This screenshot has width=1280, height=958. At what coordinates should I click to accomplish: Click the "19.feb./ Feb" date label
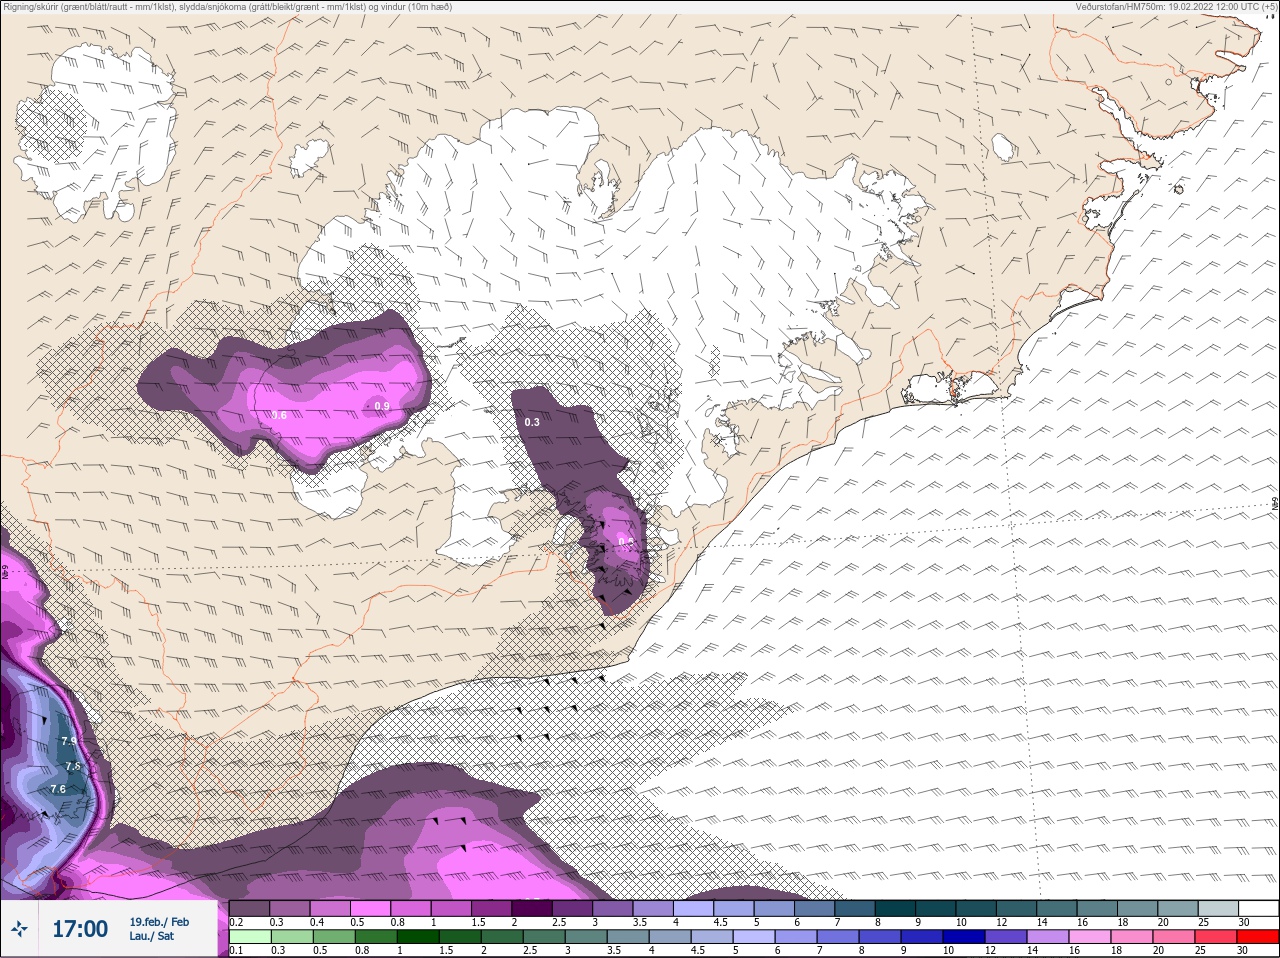[159, 922]
